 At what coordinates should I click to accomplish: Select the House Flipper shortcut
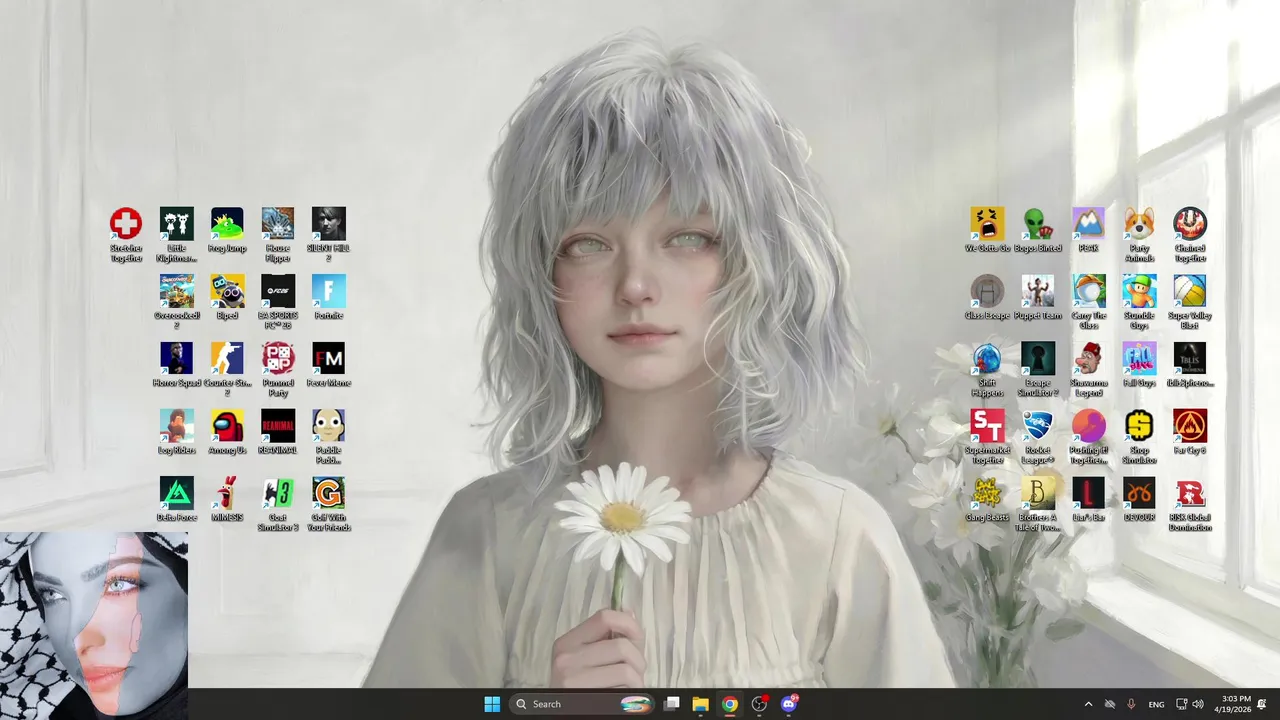pyautogui.click(x=278, y=224)
